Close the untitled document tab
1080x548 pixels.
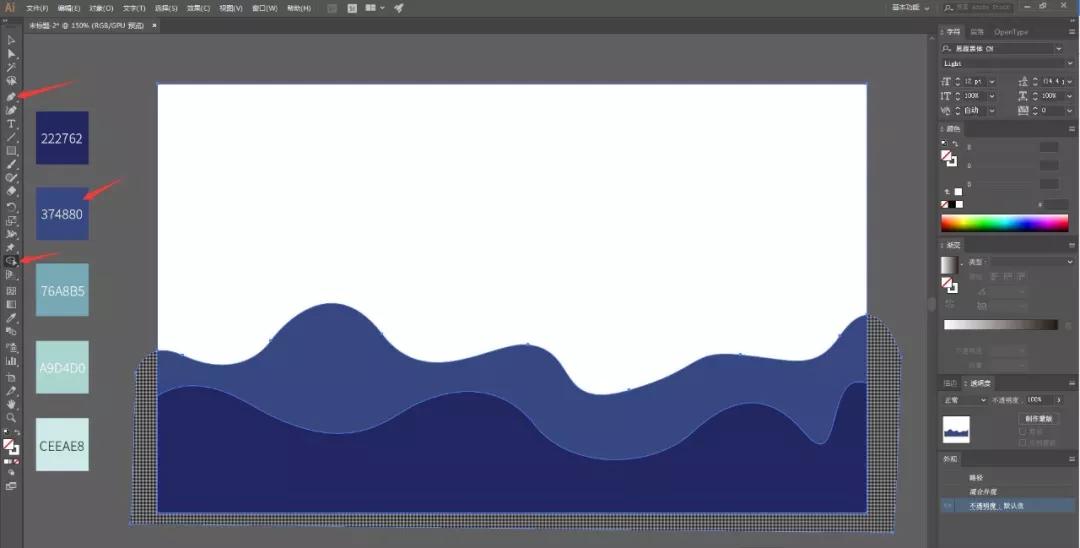[154, 25]
